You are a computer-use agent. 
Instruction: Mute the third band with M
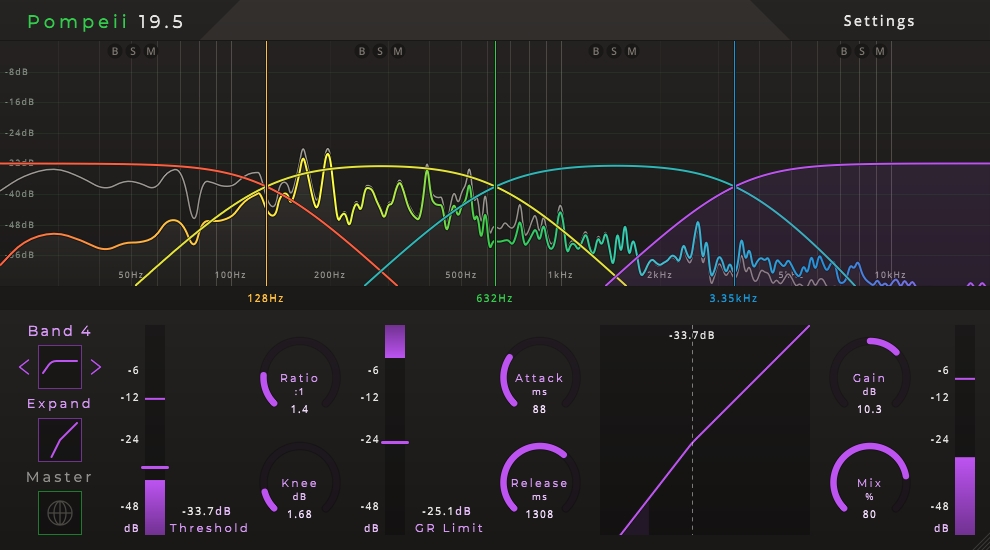coord(632,51)
